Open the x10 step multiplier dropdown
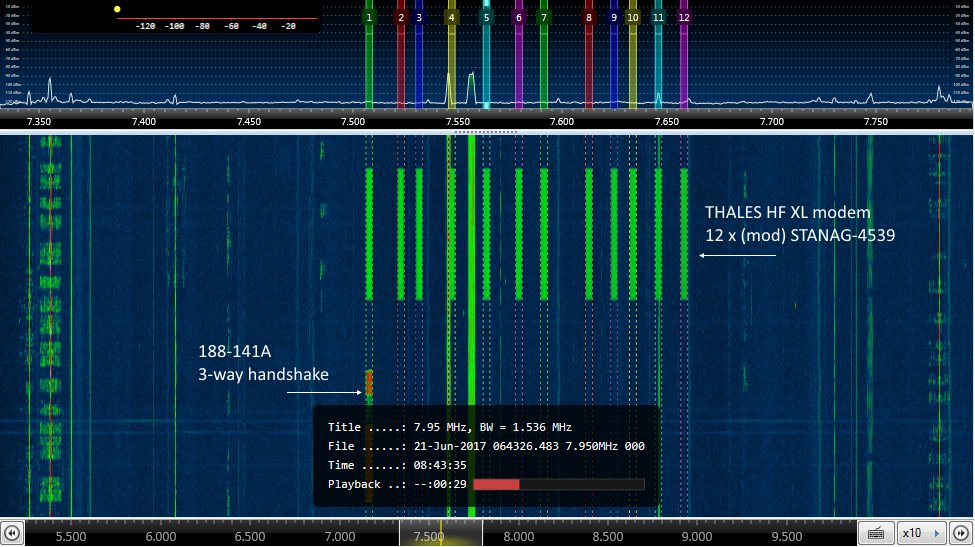Image resolution: width=975 pixels, height=547 pixels. pyautogui.click(x=921, y=533)
